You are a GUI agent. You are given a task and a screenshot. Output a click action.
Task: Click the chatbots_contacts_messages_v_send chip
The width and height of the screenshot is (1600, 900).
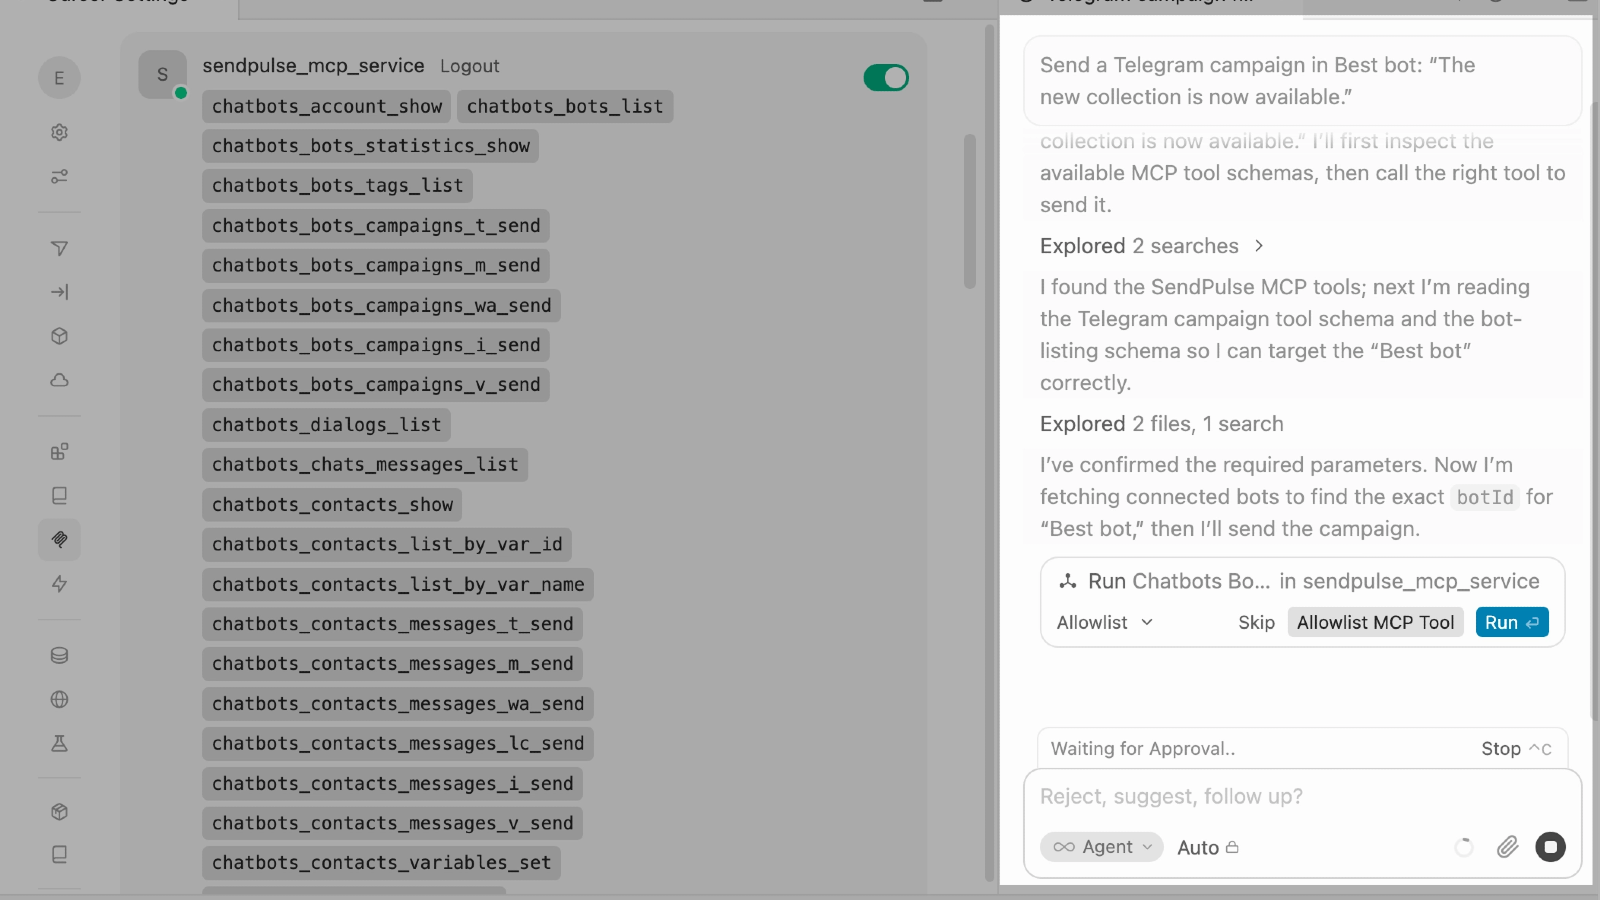[392, 823]
